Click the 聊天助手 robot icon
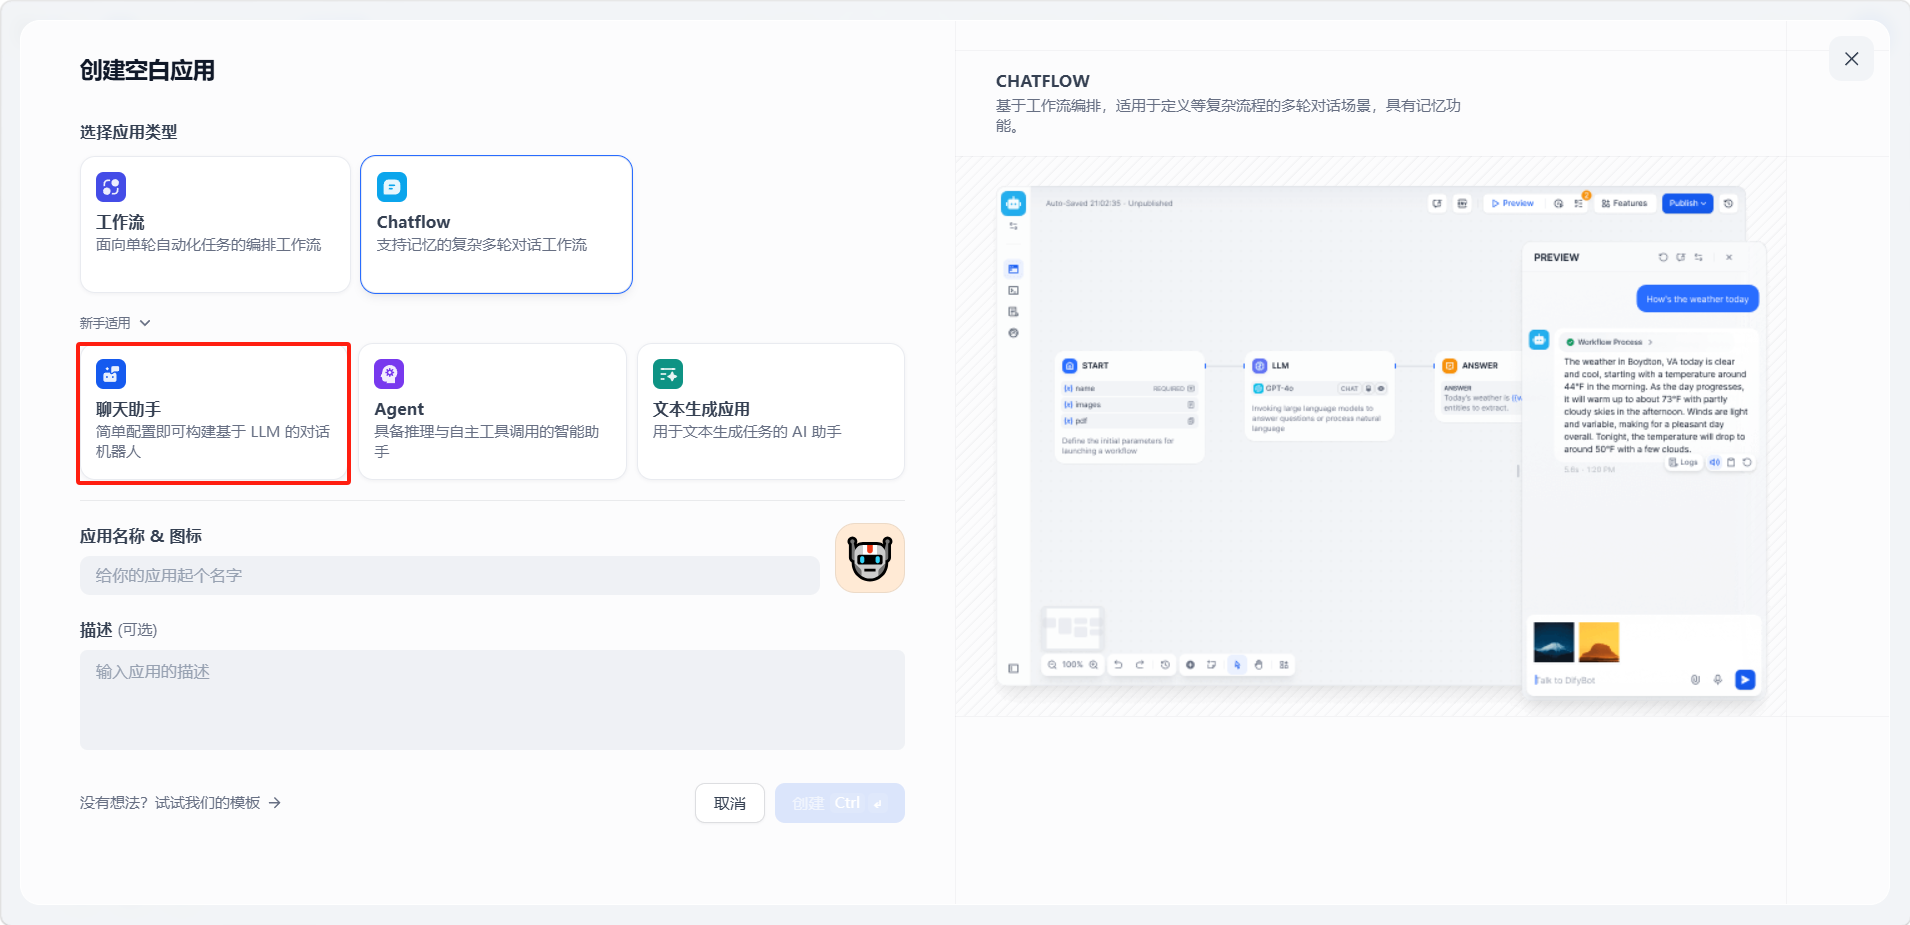 click(111, 374)
